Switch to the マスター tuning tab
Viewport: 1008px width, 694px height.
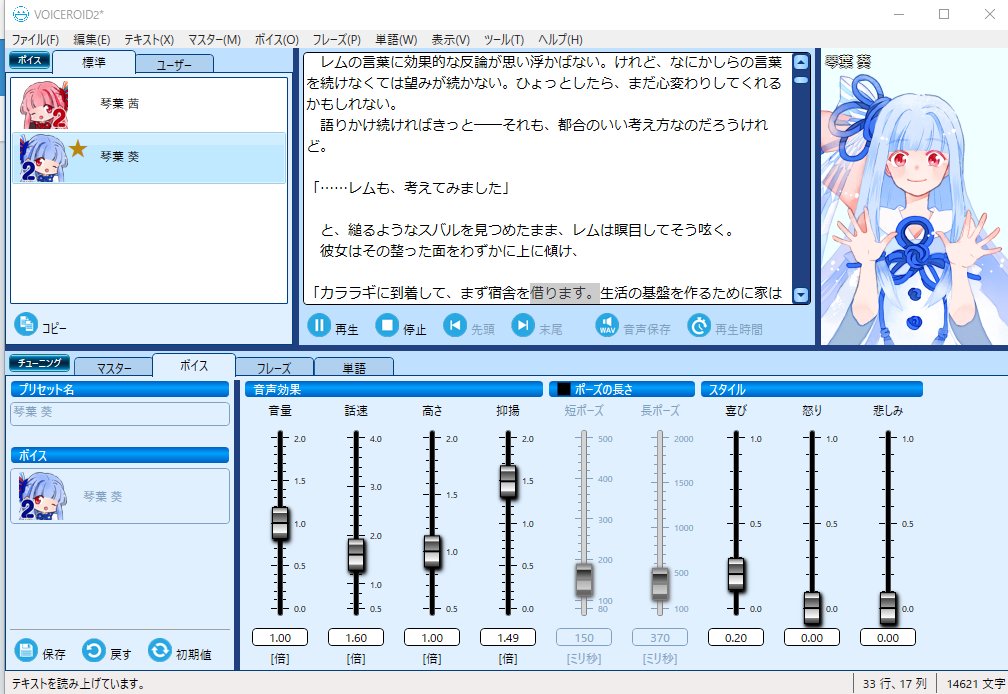click(114, 368)
